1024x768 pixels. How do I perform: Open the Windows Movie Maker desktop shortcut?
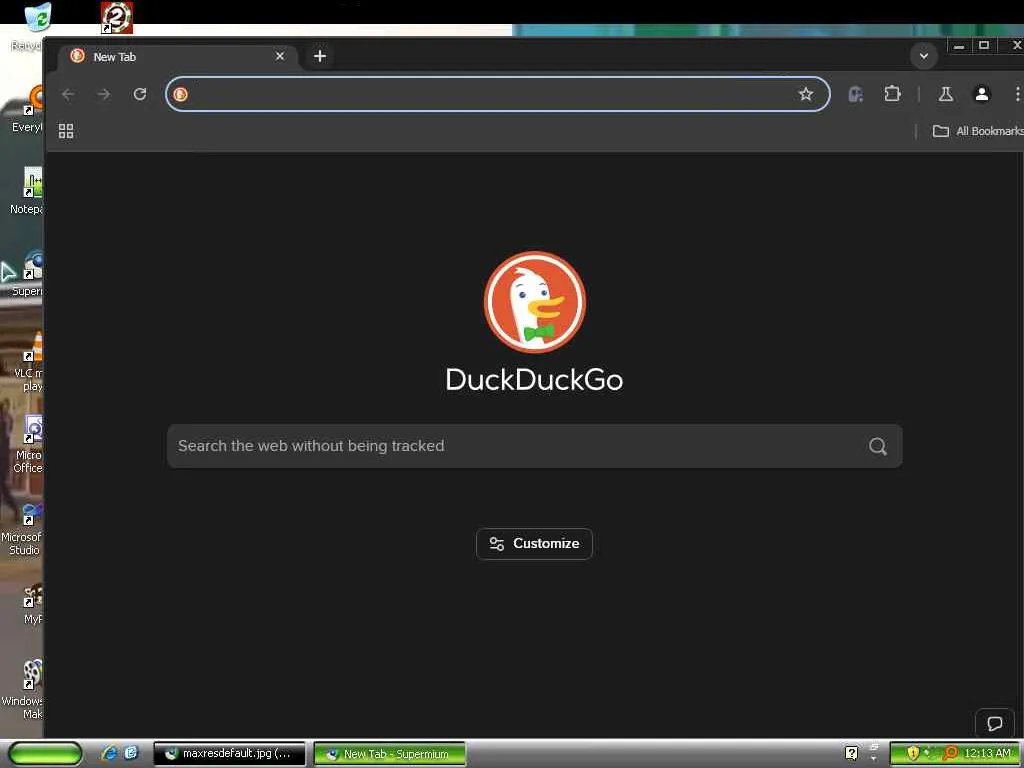(26, 689)
